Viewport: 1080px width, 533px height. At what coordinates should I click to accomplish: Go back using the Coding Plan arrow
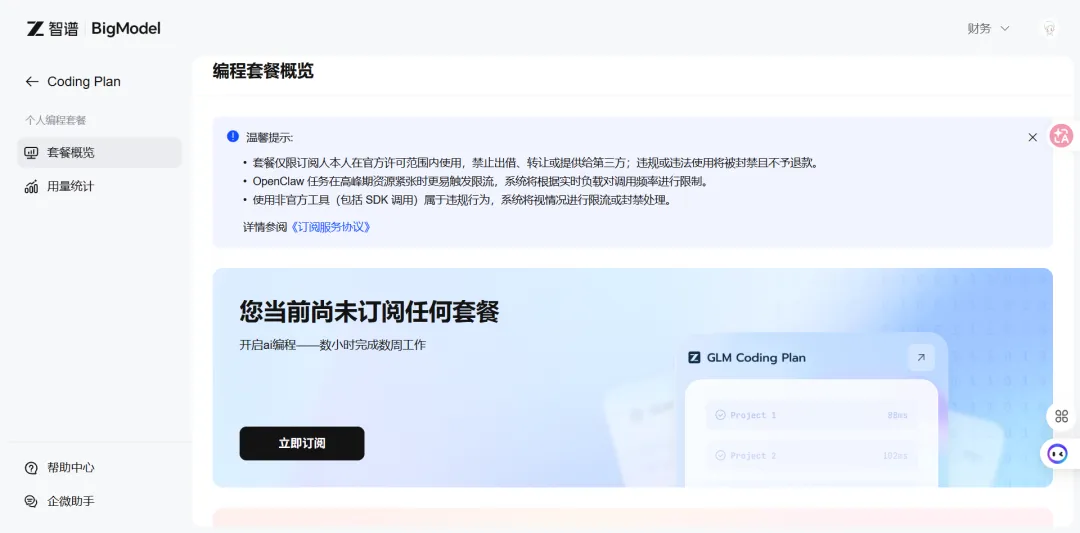pyautogui.click(x=32, y=81)
